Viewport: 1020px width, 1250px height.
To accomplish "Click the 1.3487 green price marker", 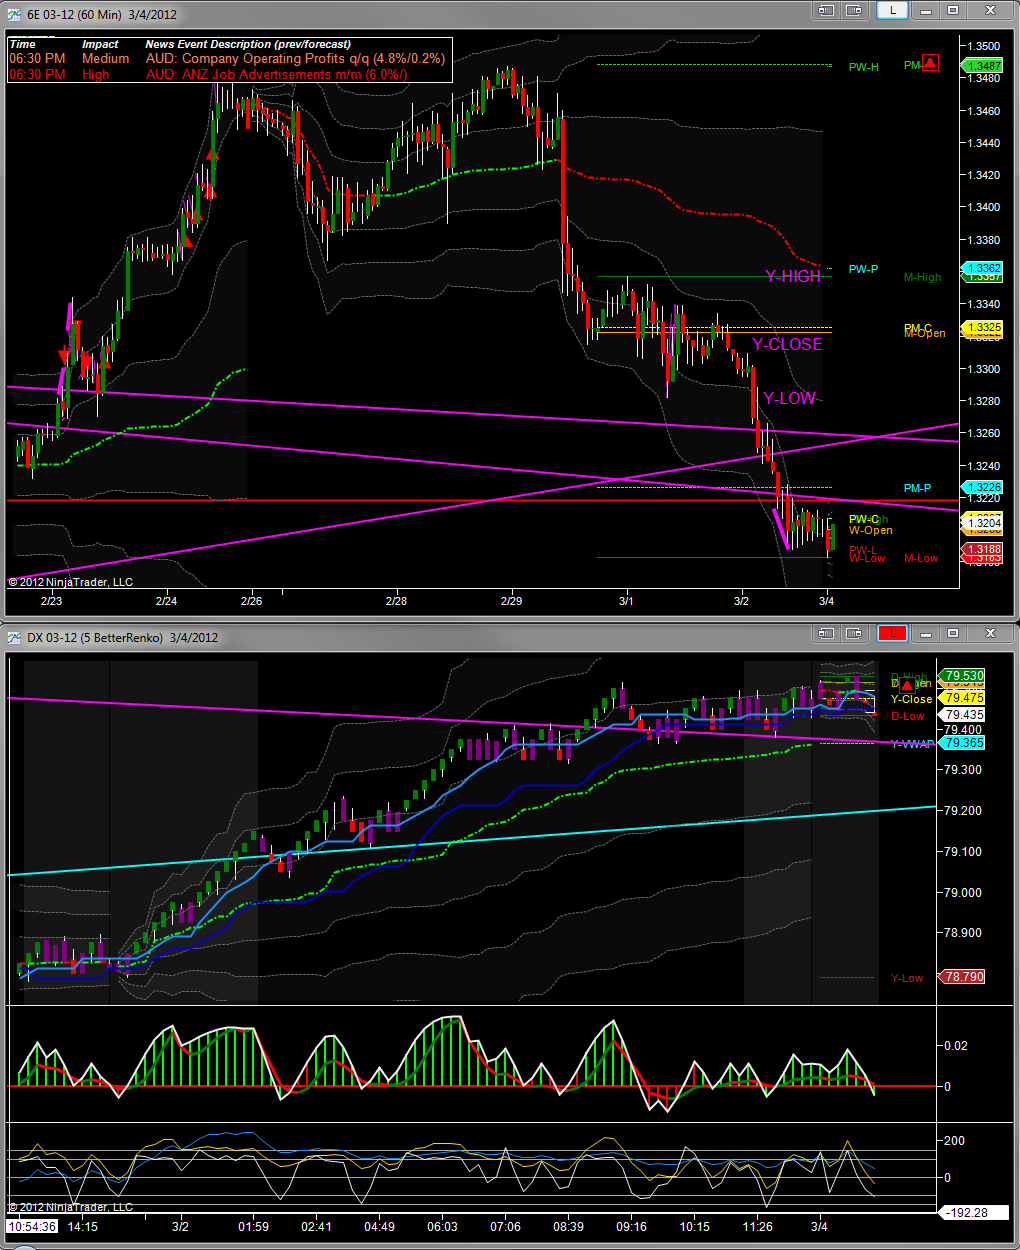I will [983, 66].
